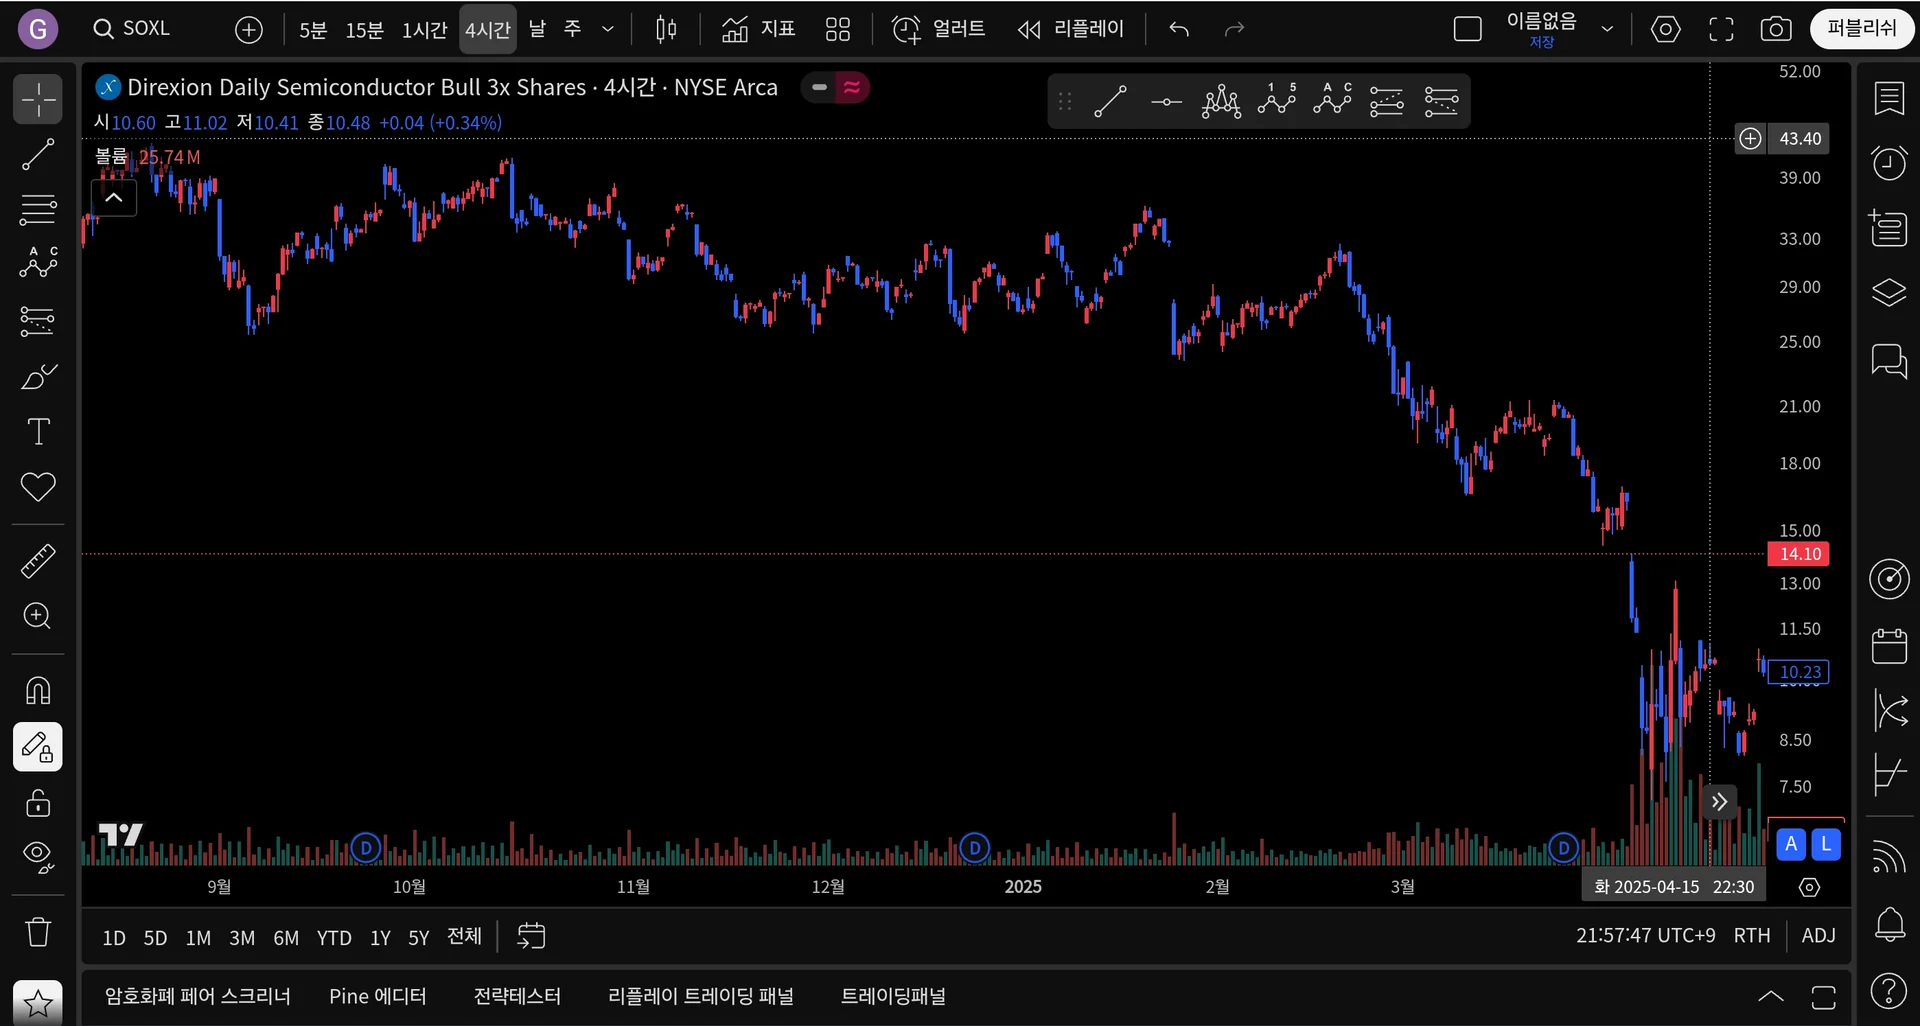Open the alerts clock panel

[1889, 163]
